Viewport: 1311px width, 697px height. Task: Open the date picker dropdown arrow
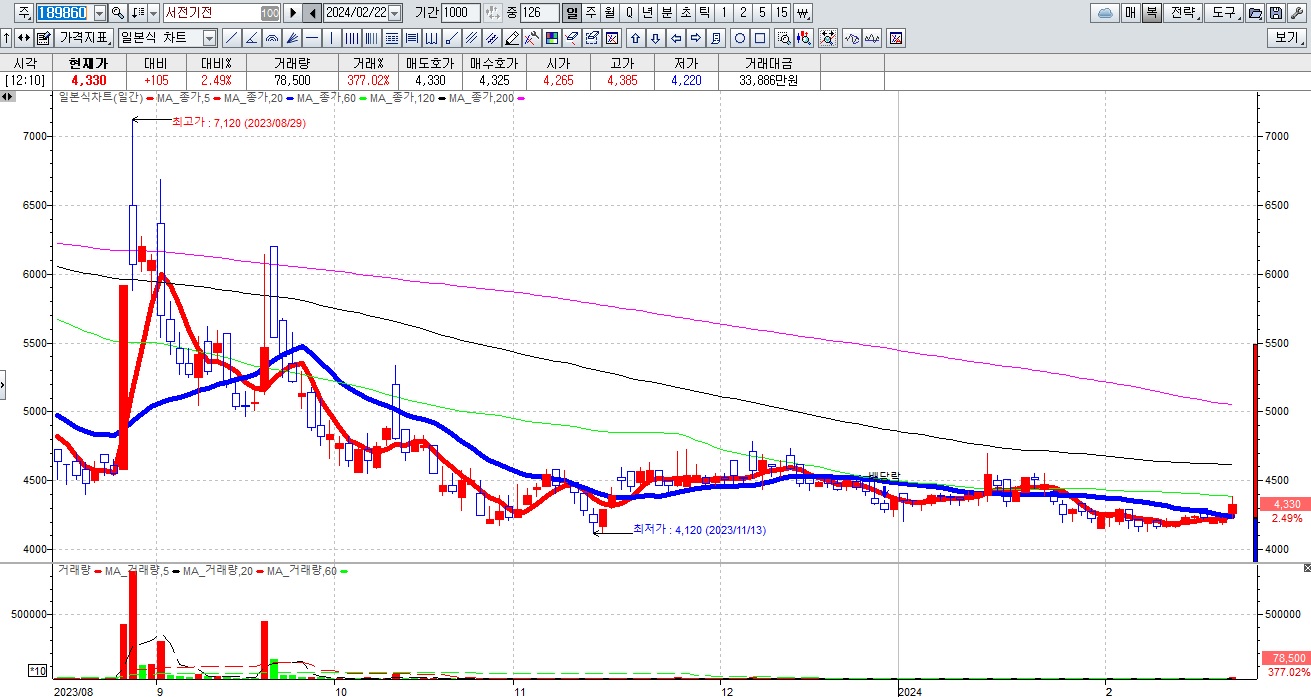point(394,13)
